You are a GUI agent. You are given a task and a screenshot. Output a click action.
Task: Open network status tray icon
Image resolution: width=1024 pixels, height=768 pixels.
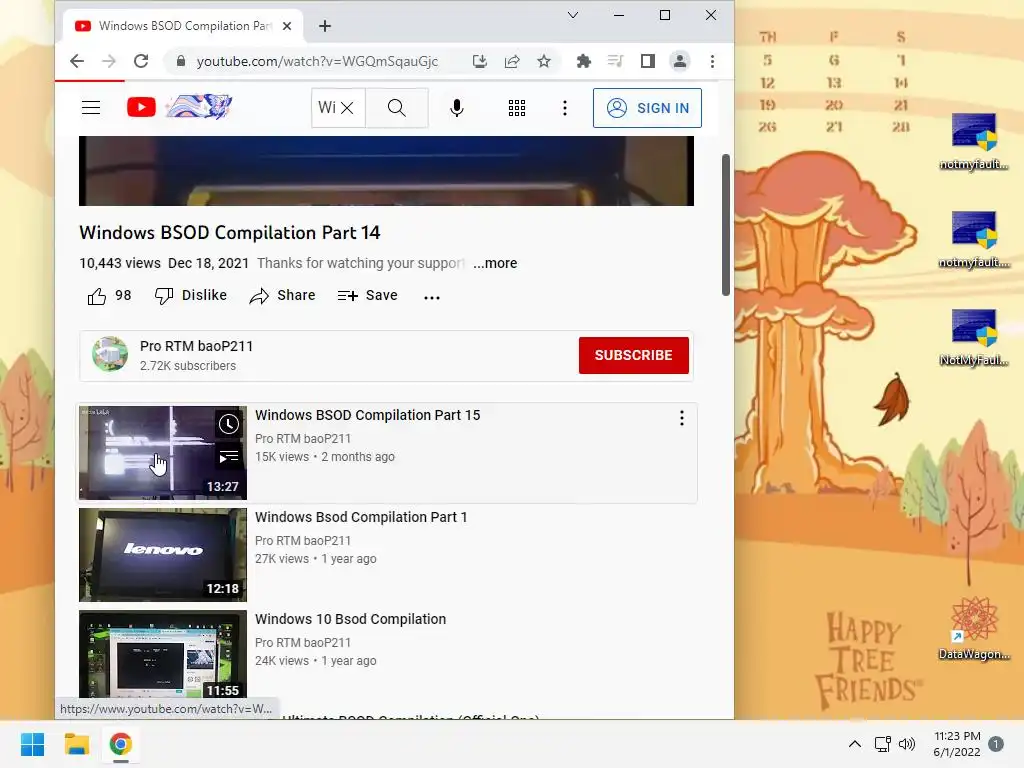[x=883, y=744]
